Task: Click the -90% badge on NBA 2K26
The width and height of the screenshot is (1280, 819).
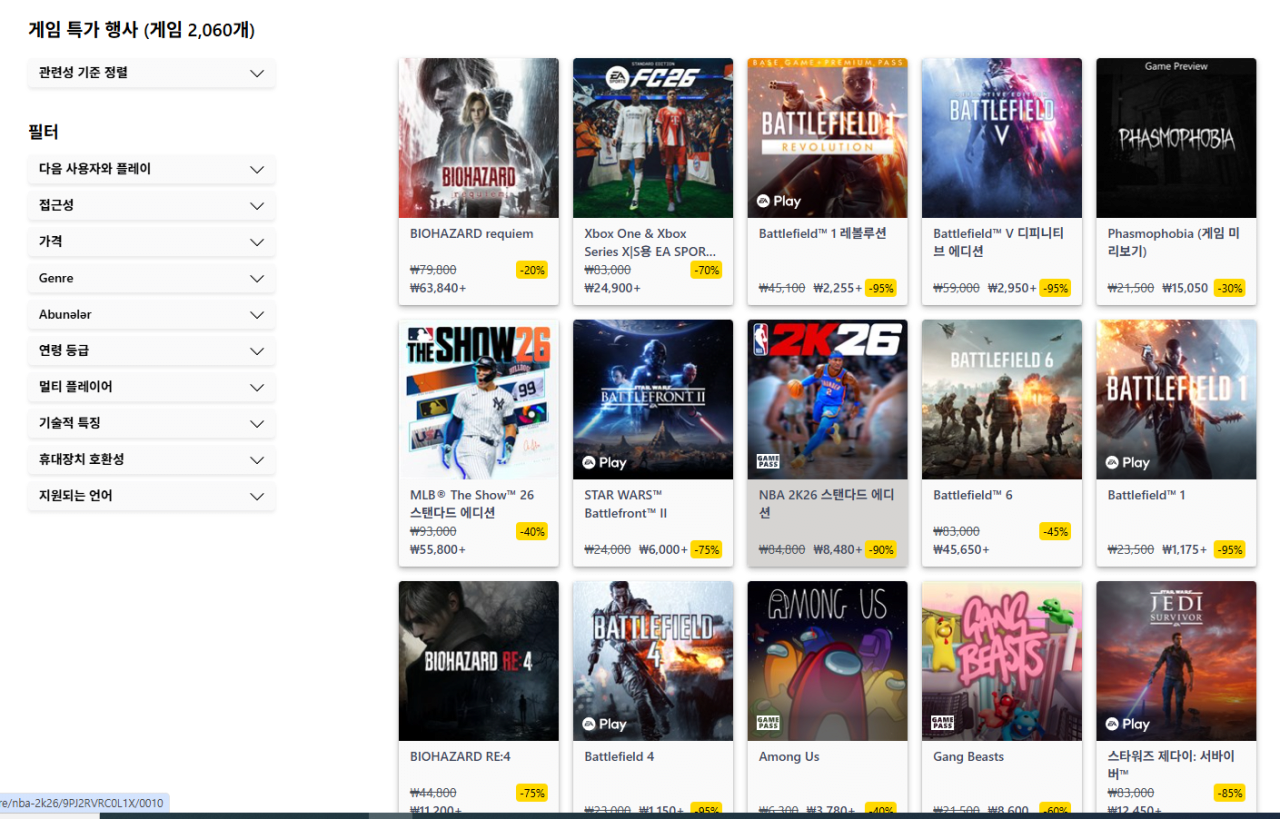Action: [x=881, y=550]
